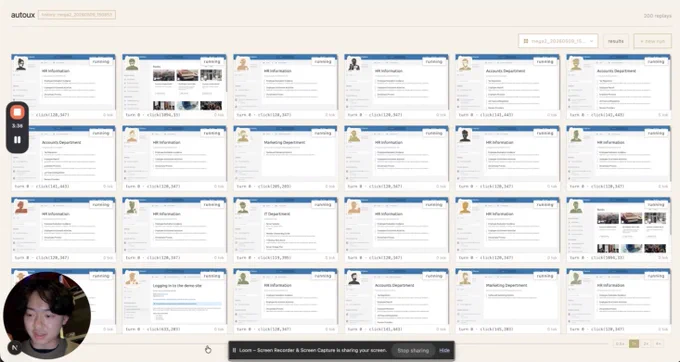The width and height of the screenshot is (680, 362).
Task: Click the running badge on IT Department tile
Action: pyautogui.click(x=323, y=205)
